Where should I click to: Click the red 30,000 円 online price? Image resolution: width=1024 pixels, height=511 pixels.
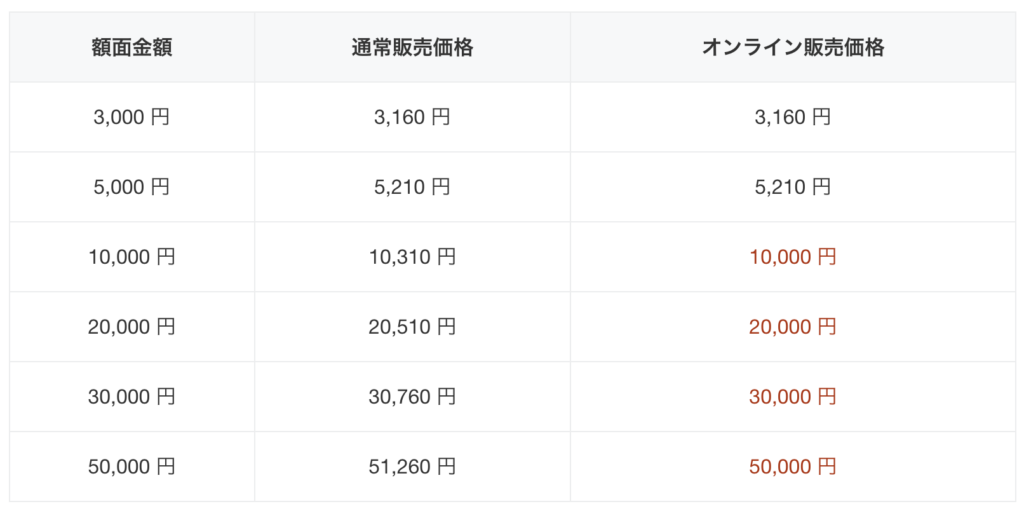pos(793,397)
